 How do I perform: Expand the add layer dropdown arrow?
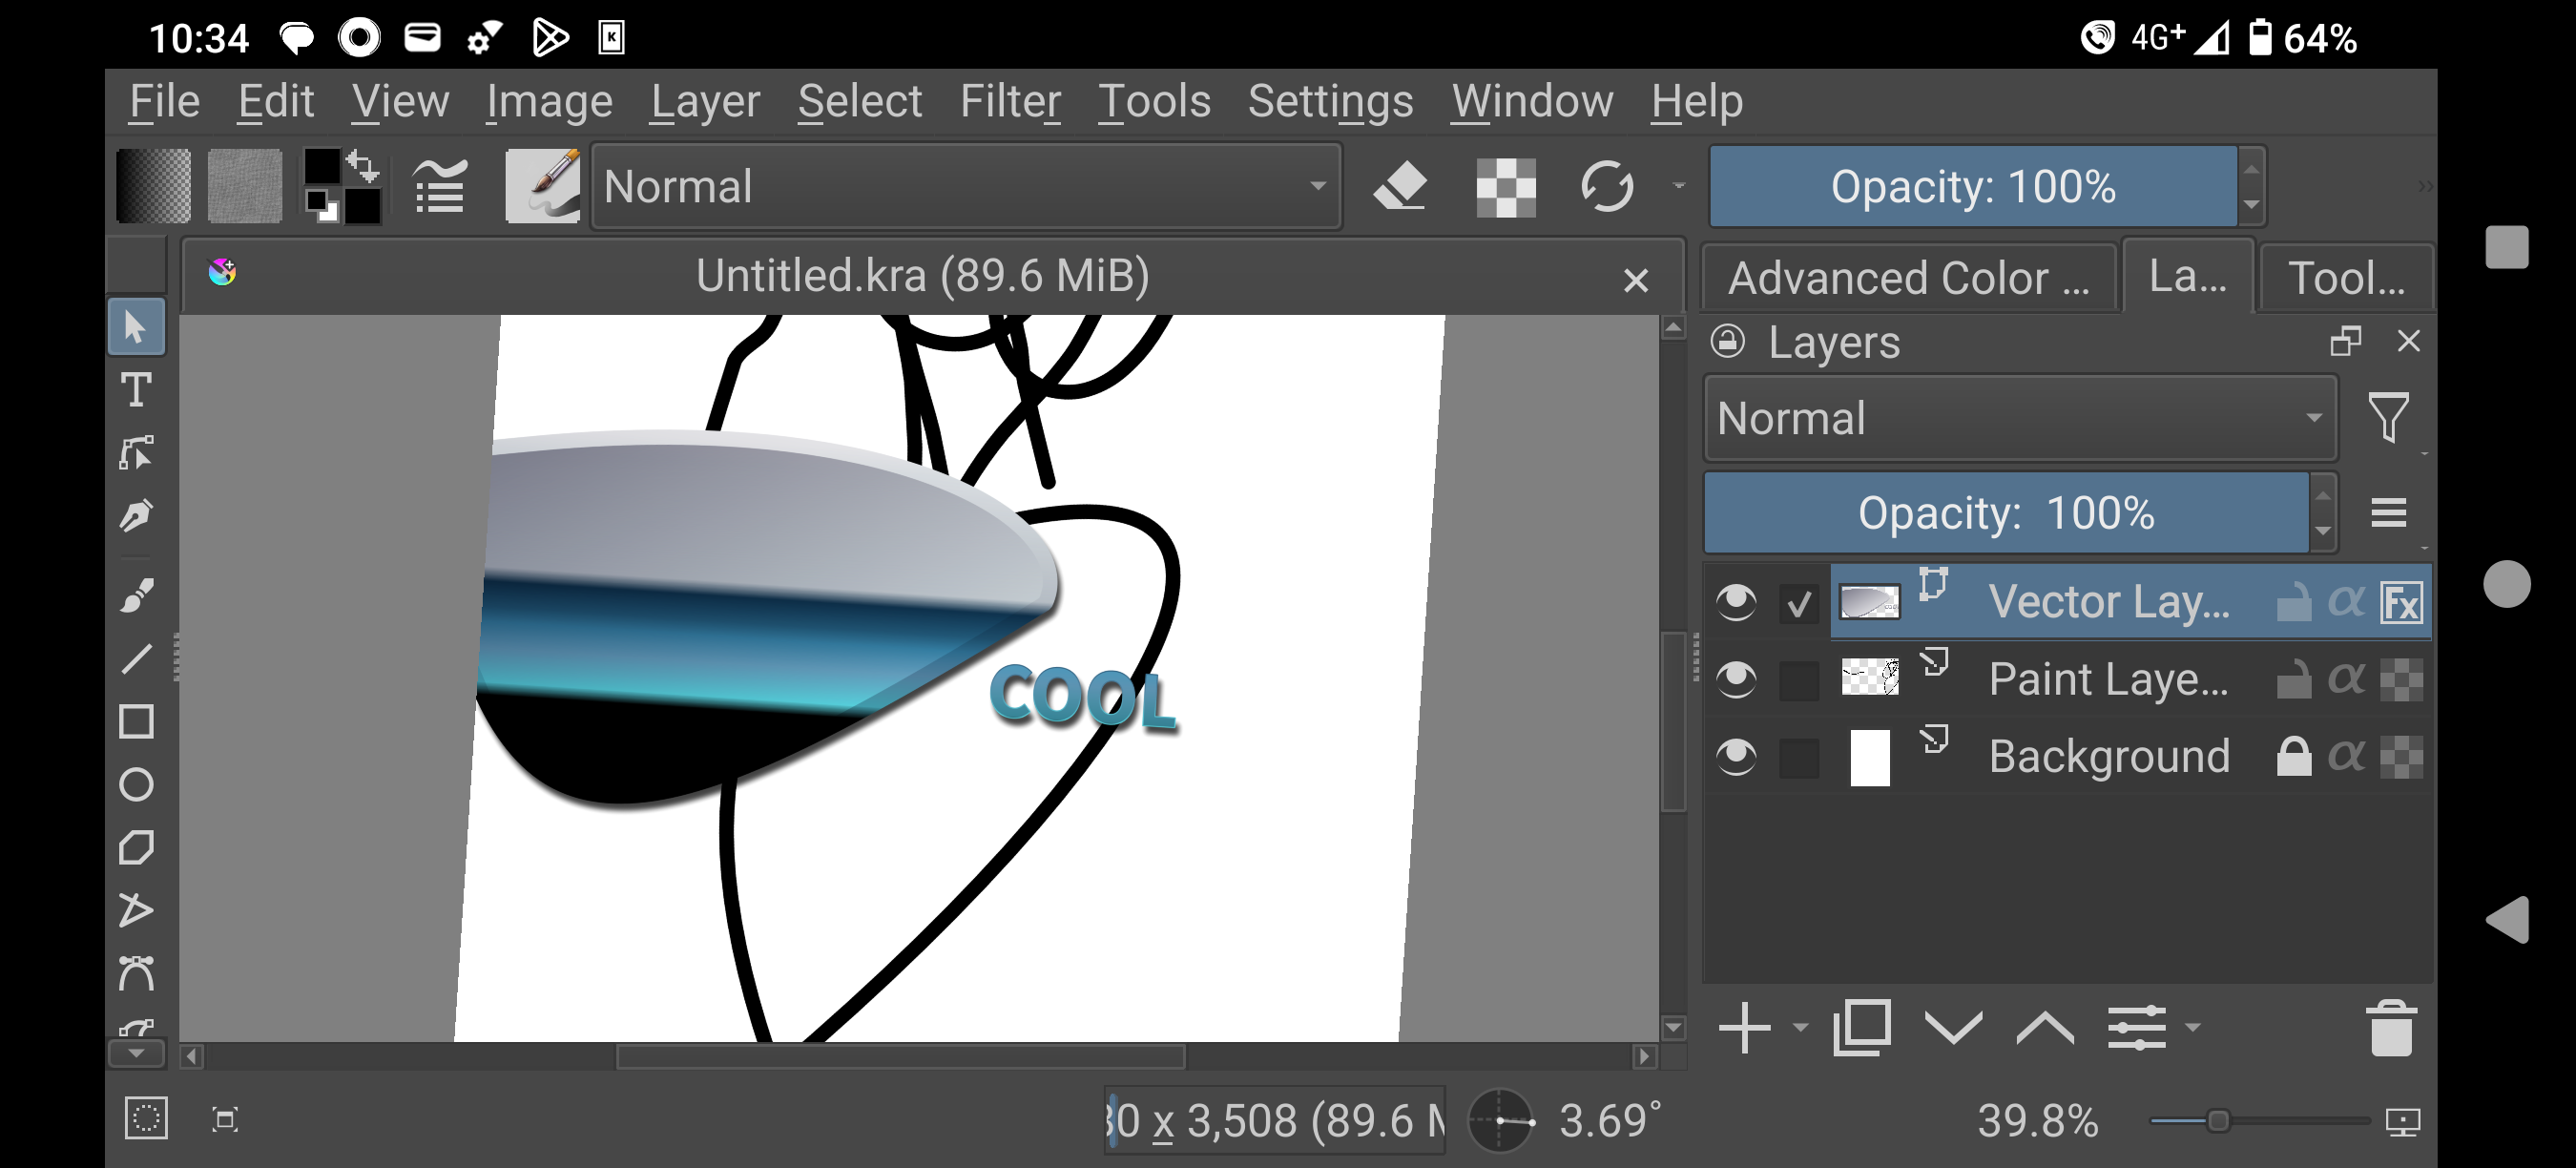pyautogui.click(x=1801, y=1028)
